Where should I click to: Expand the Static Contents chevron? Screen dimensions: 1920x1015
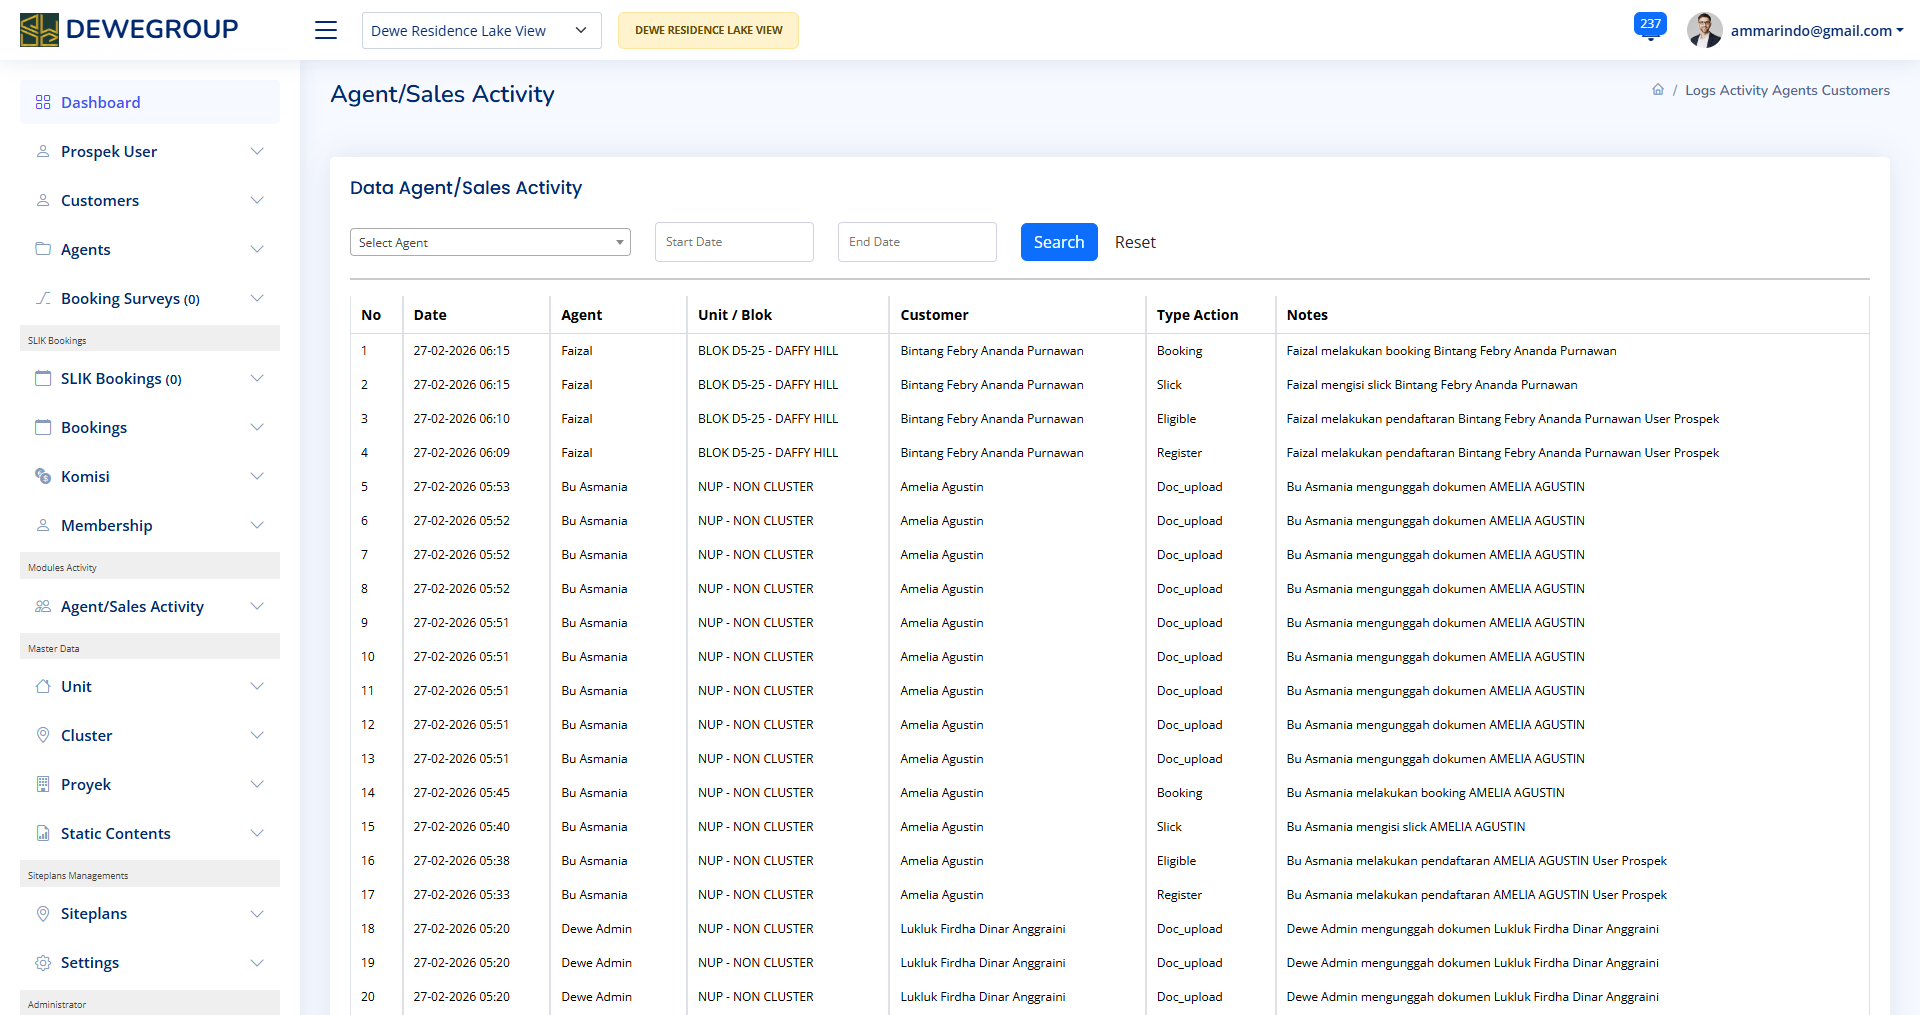coord(257,833)
